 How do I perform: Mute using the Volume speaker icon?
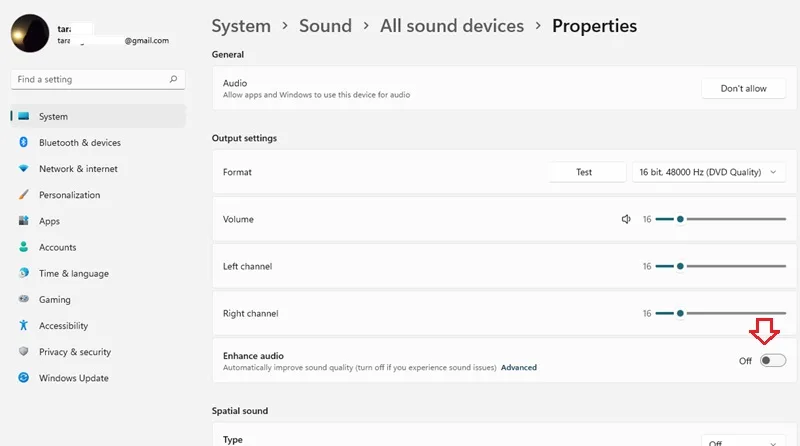click(x=626, y=219)
